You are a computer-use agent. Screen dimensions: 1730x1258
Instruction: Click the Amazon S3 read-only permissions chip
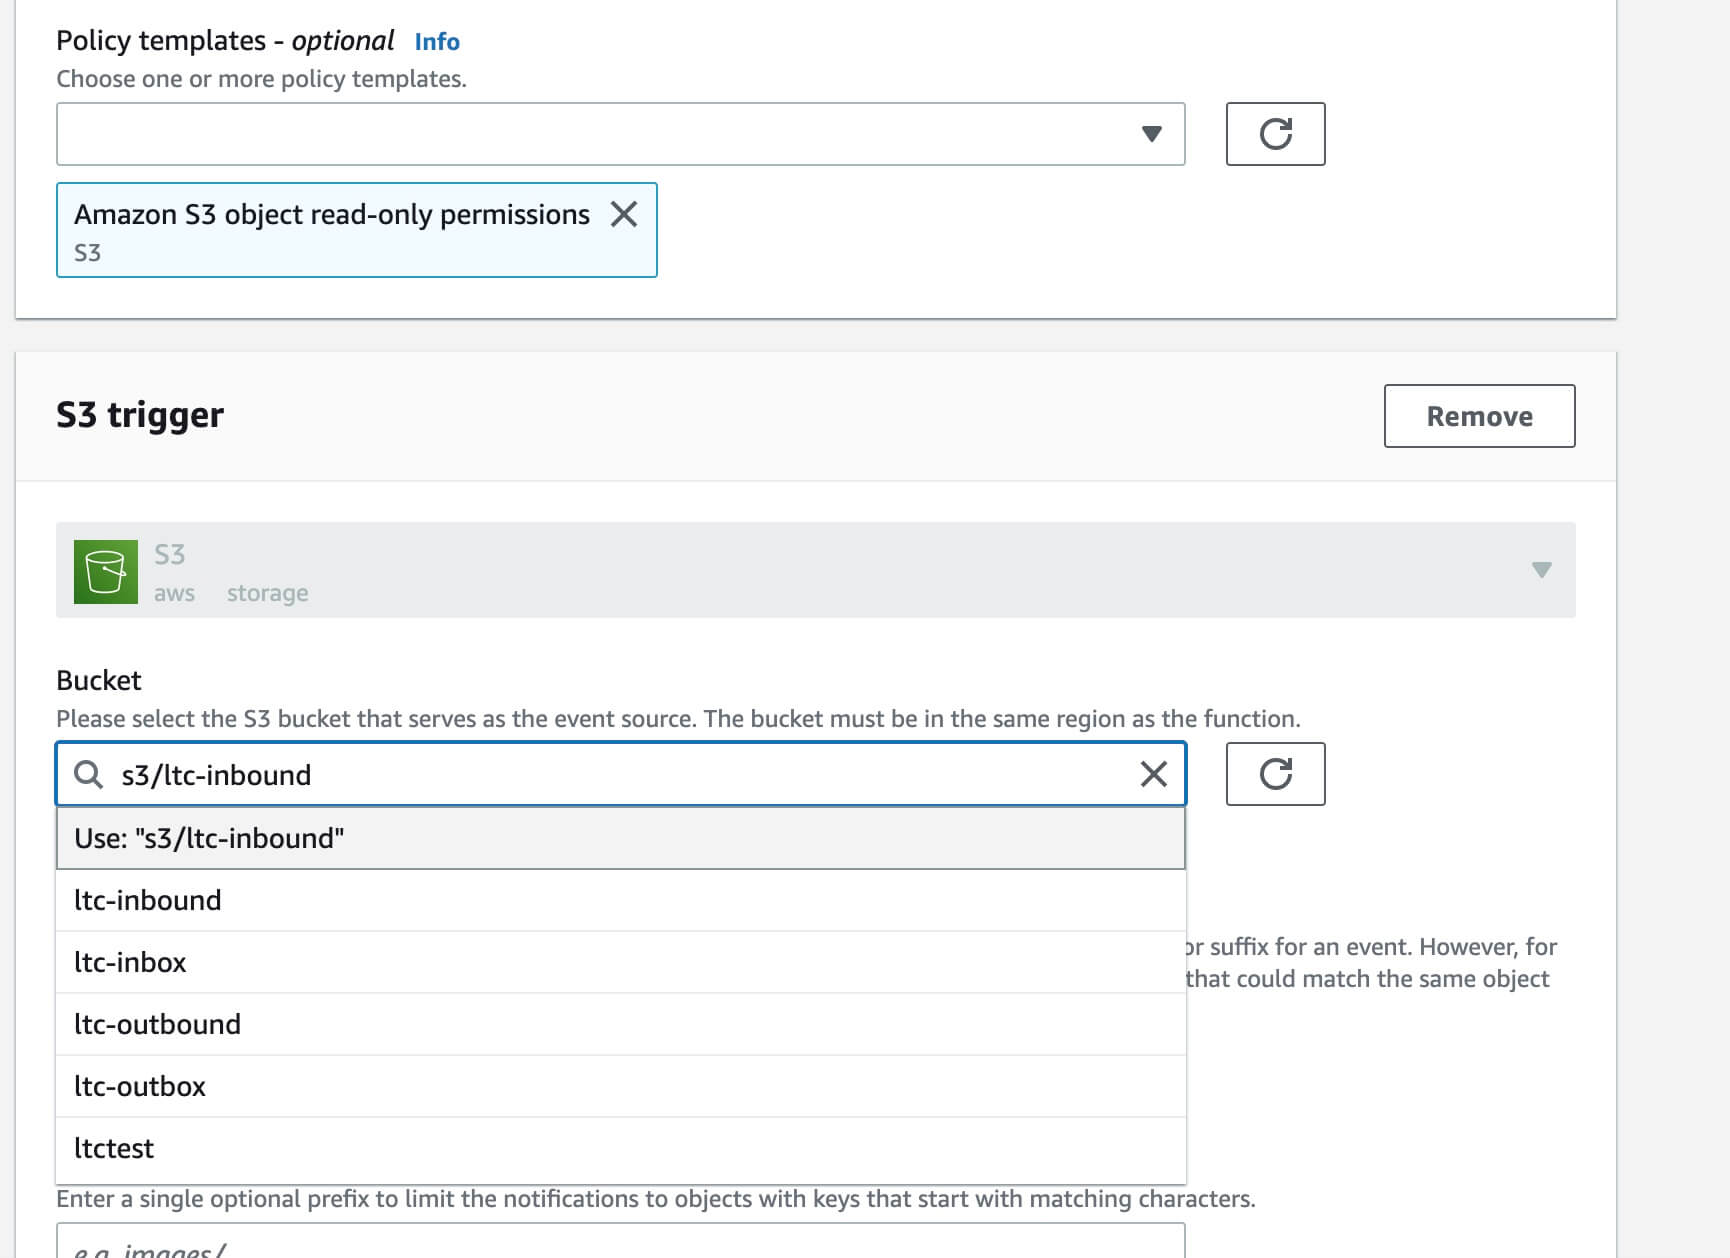[356, 230]
